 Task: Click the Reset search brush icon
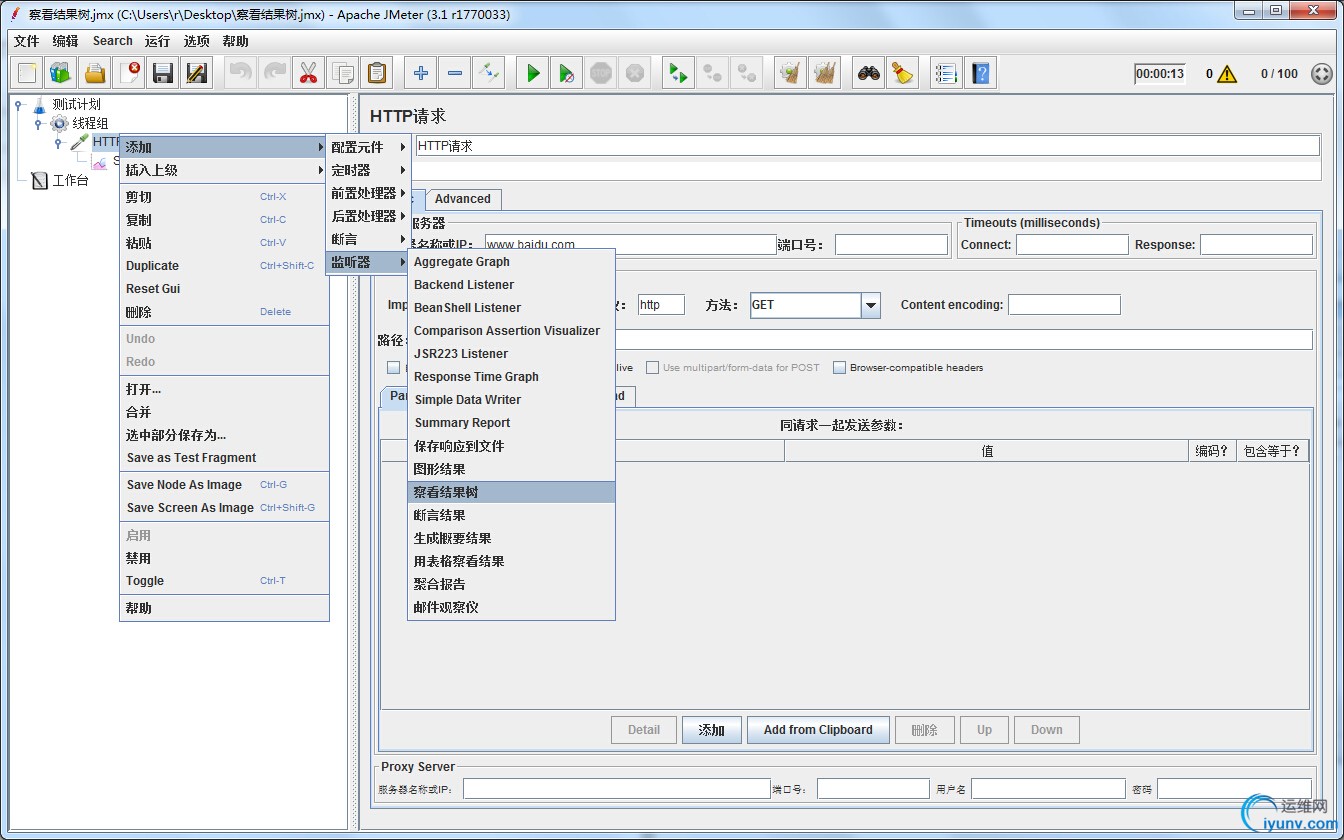coord(903,73)
